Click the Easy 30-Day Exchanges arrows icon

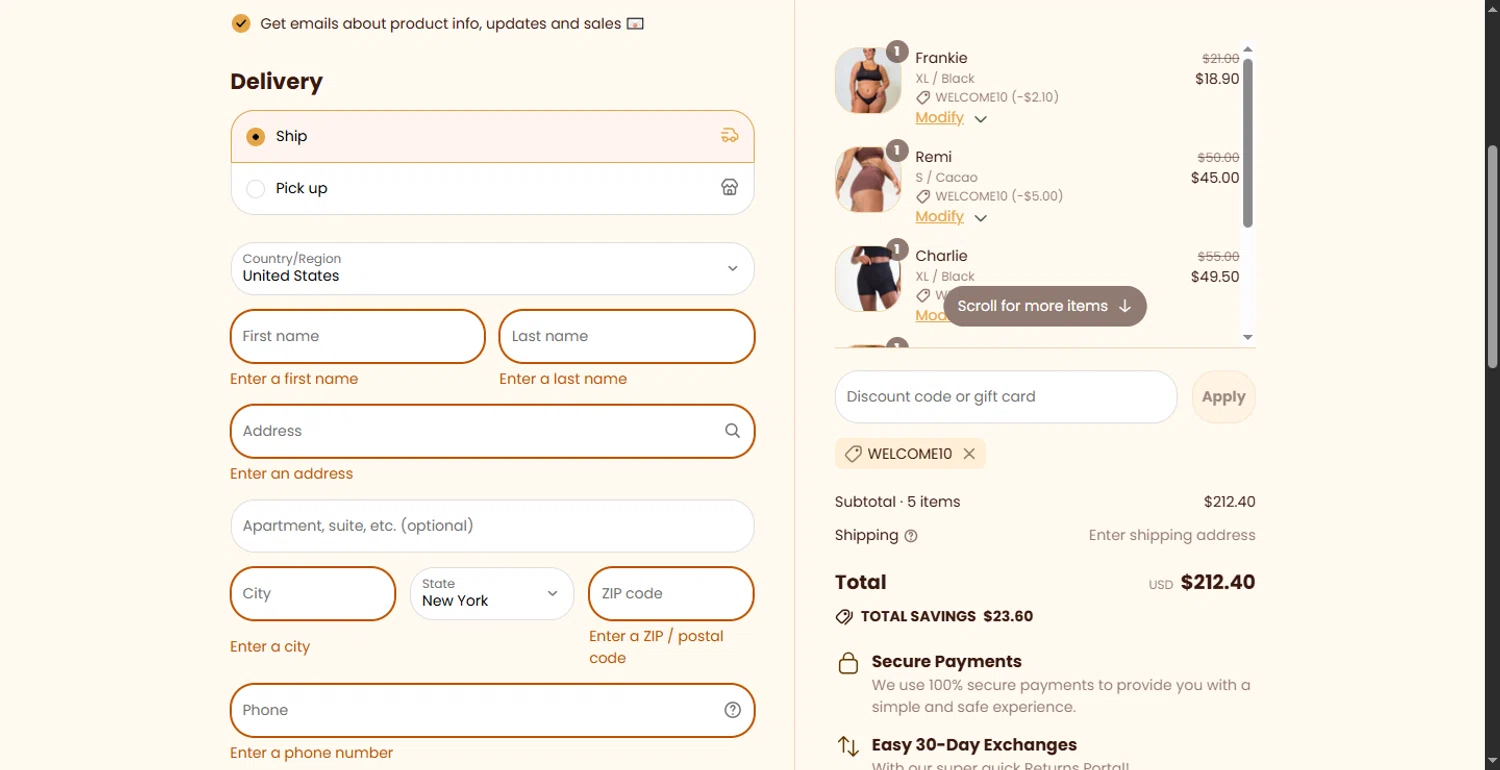tap(848, 746)
